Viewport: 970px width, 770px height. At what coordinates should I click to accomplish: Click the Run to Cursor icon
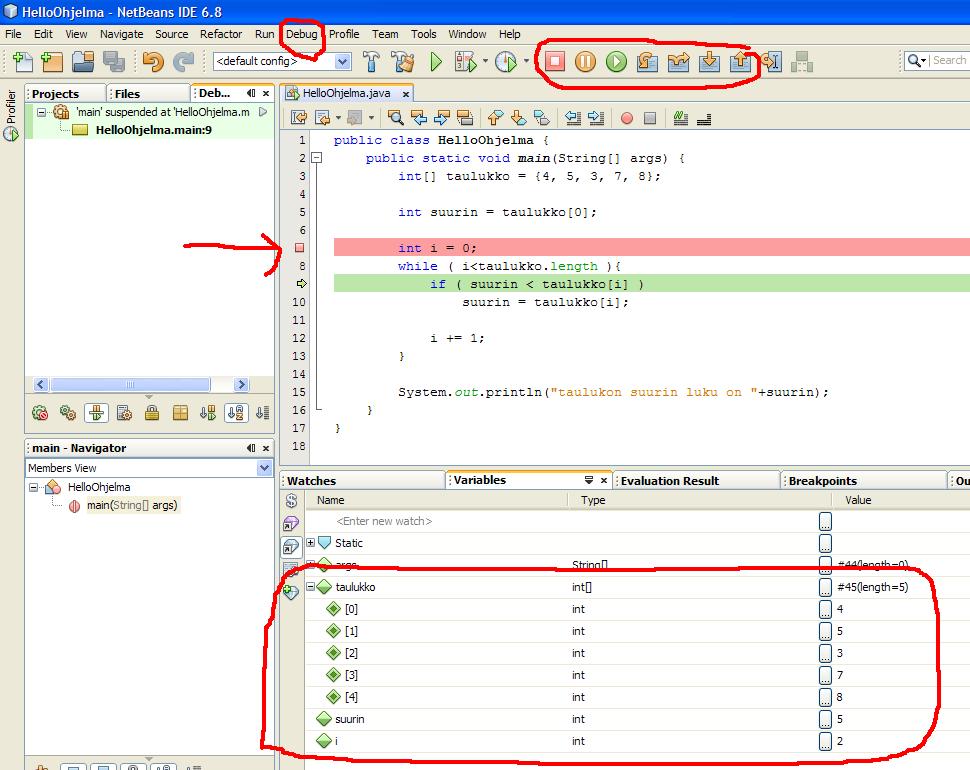coord(771,61)
